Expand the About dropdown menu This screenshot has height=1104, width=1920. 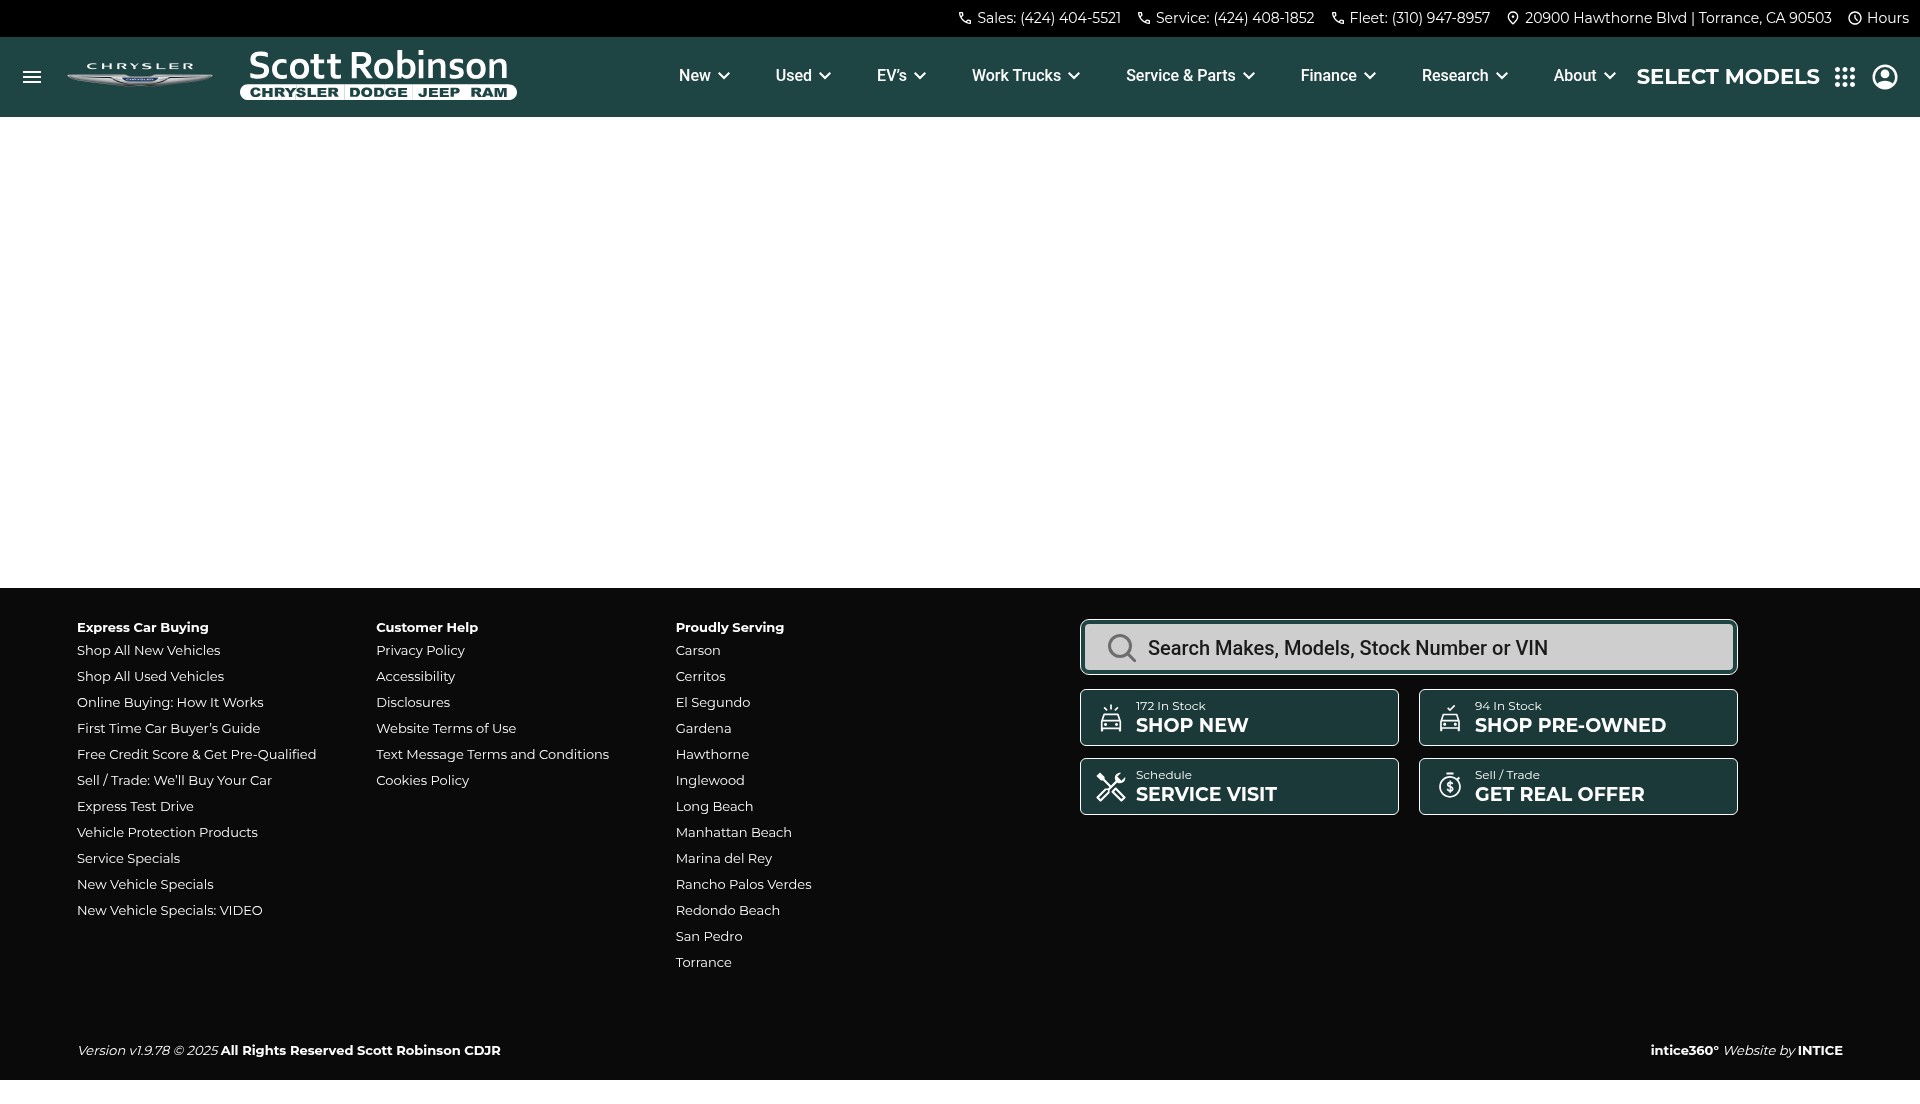[1584, 76]
